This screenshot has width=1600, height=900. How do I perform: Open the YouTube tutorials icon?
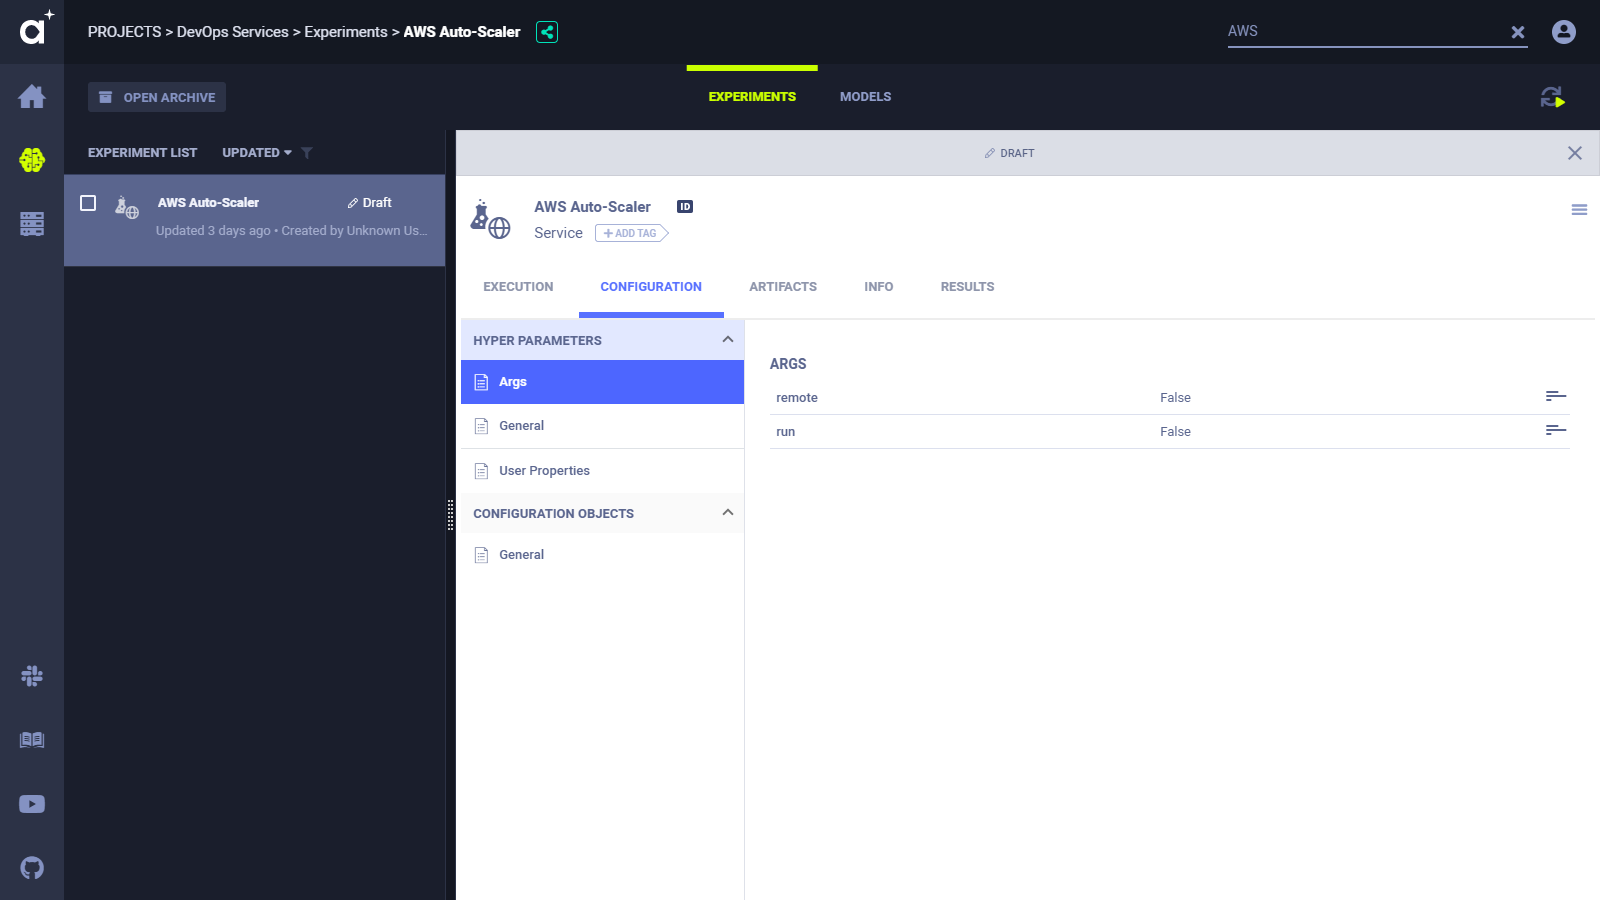[x=32, y=804]
